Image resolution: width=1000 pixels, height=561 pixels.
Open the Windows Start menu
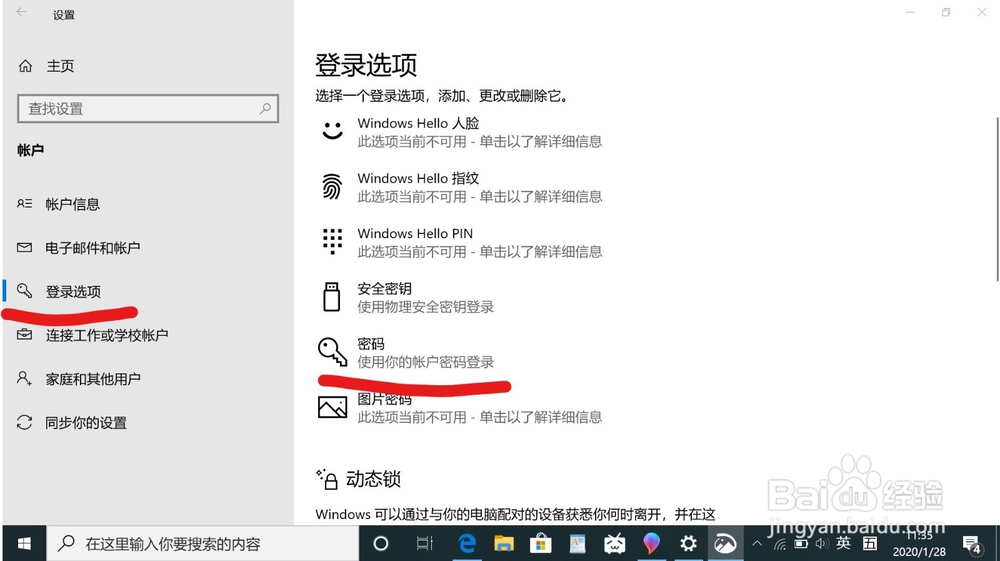click(24, 543)
